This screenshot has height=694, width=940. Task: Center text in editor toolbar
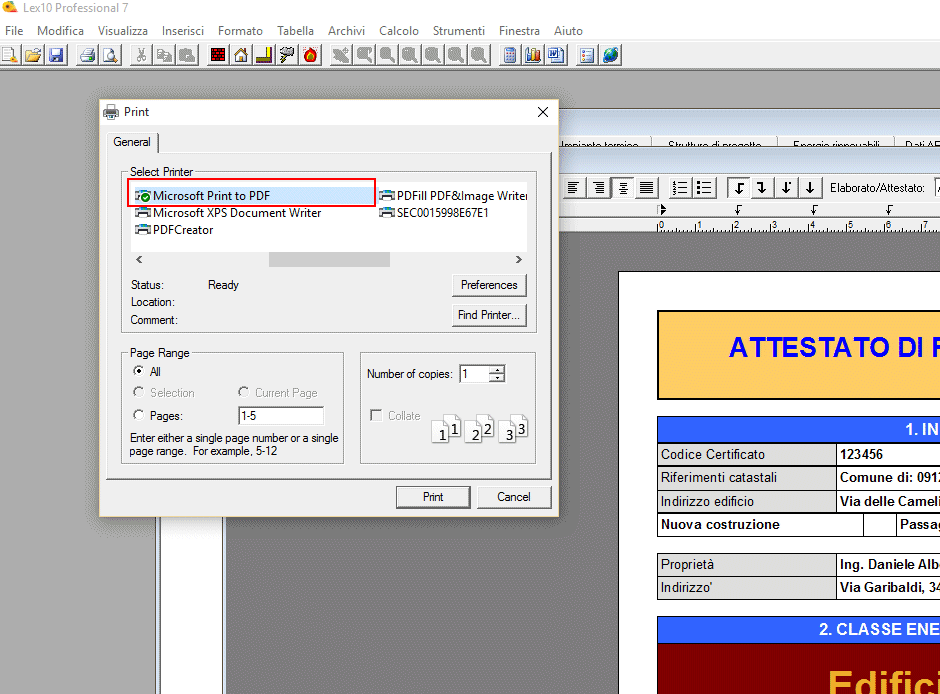point(623,188)
